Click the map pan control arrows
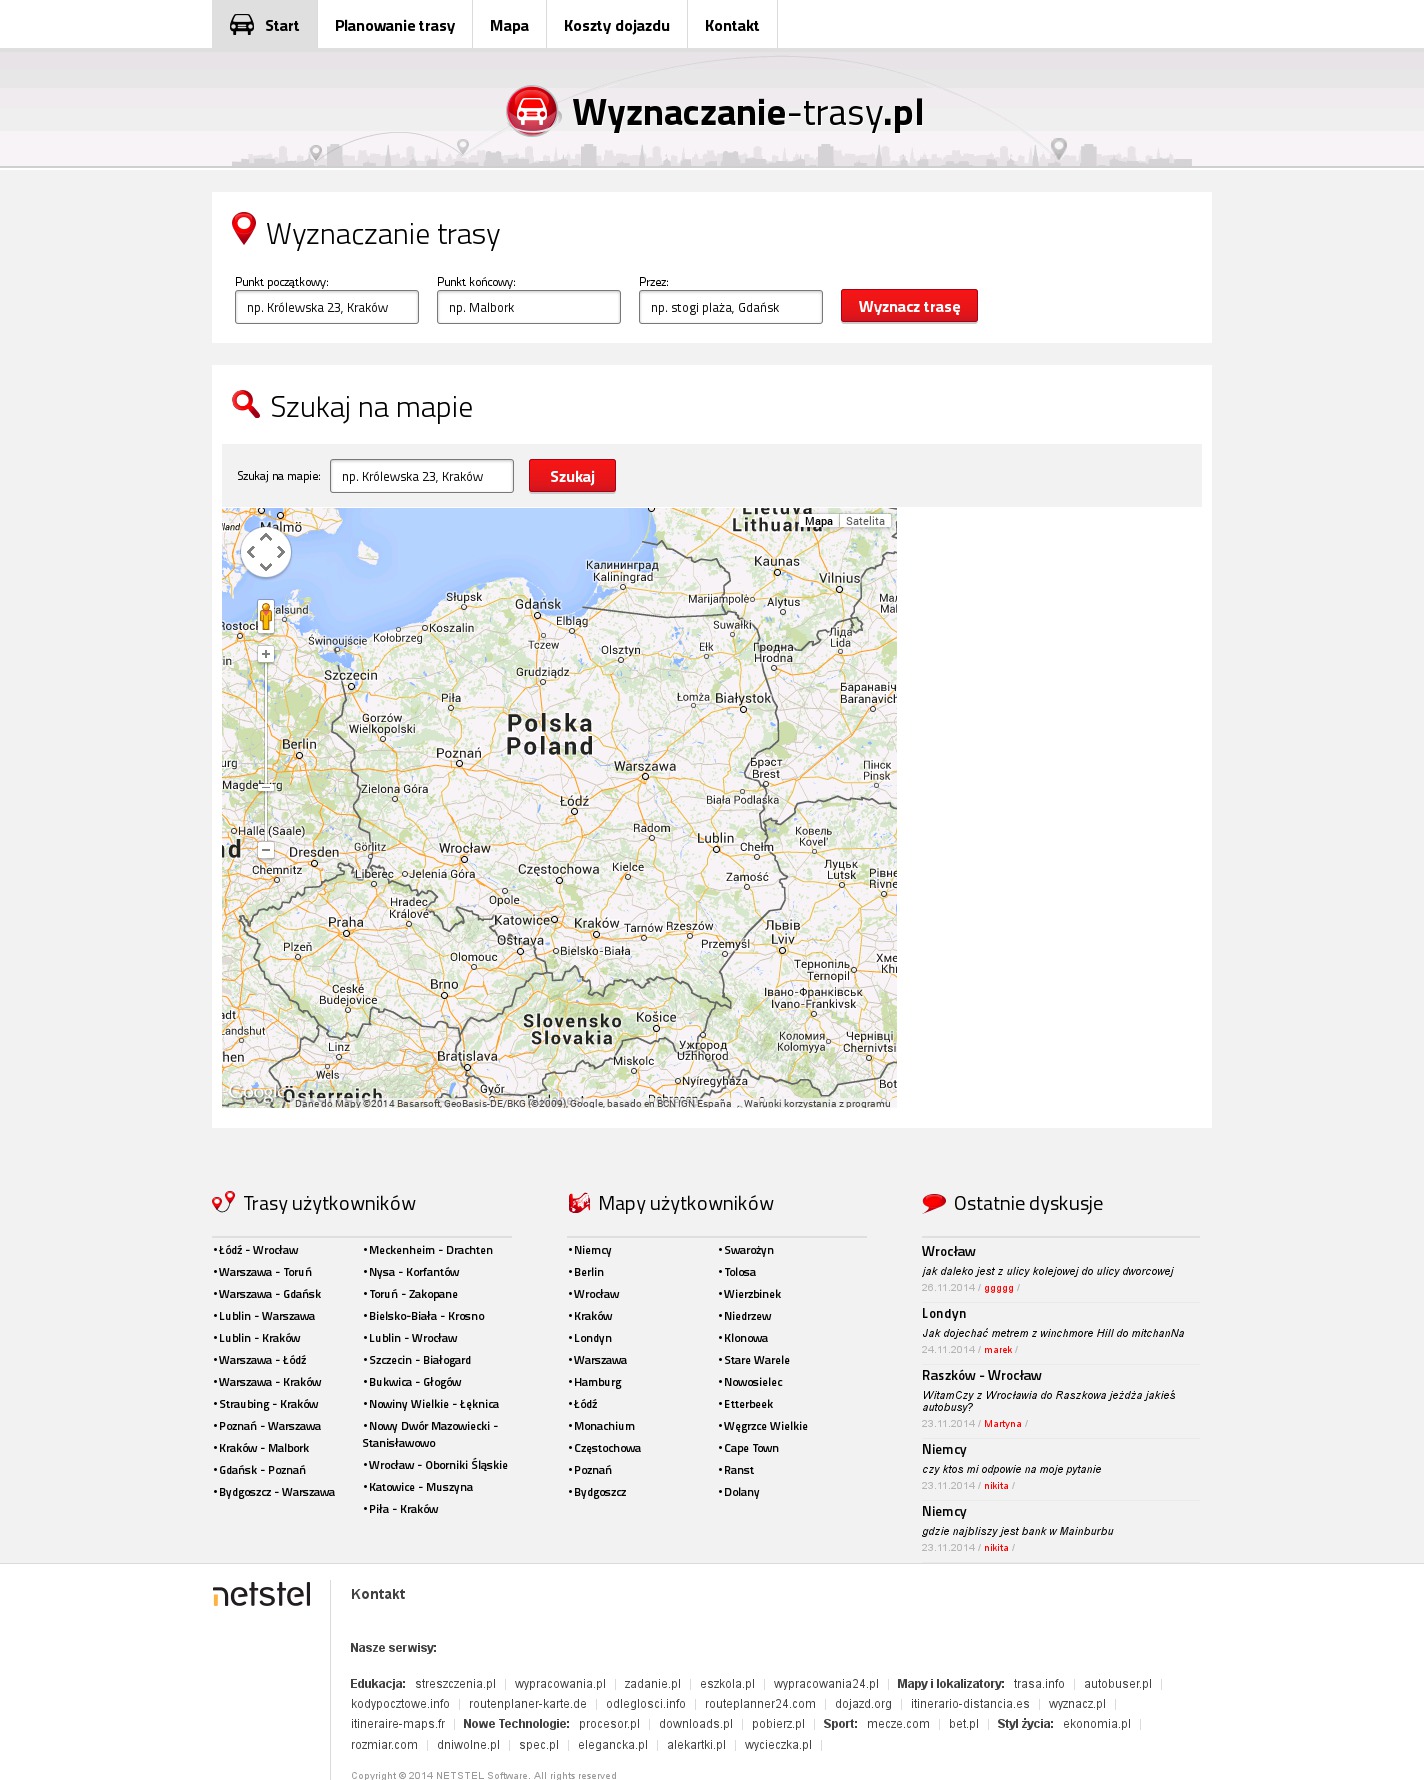The width and height of the screenshot is (1424, 1780). 266,552
